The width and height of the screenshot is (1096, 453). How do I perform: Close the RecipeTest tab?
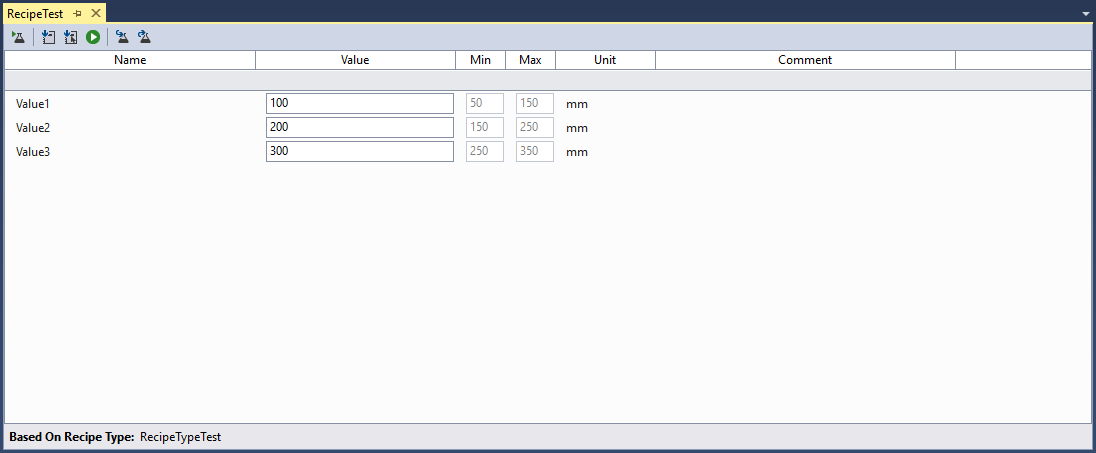tap(96, 13)
